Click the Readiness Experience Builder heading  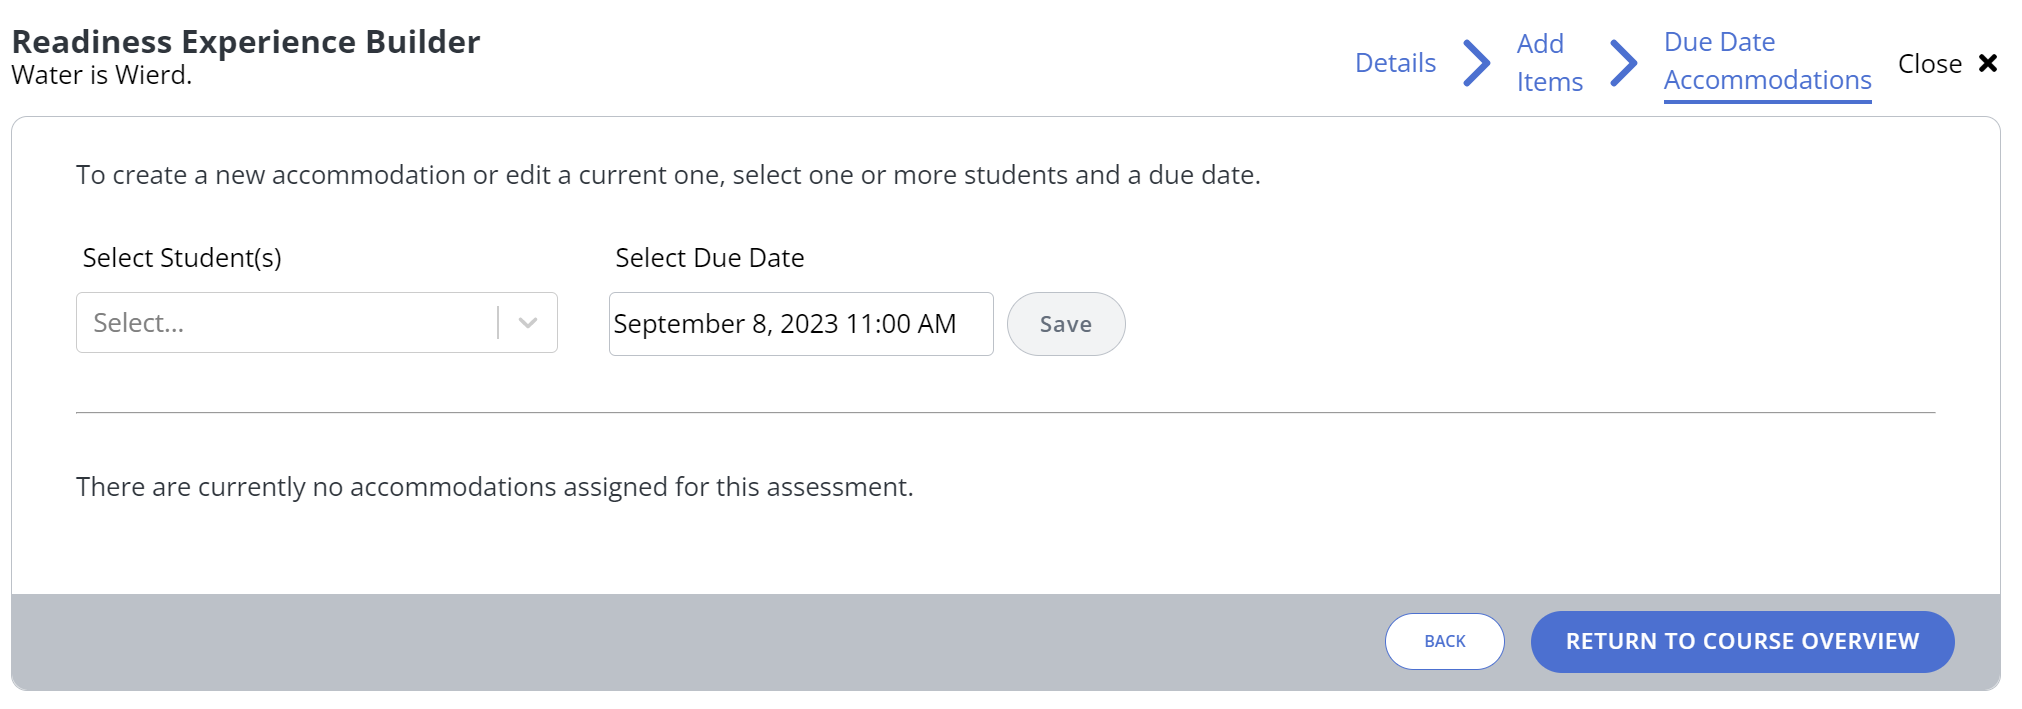[246, 42]
